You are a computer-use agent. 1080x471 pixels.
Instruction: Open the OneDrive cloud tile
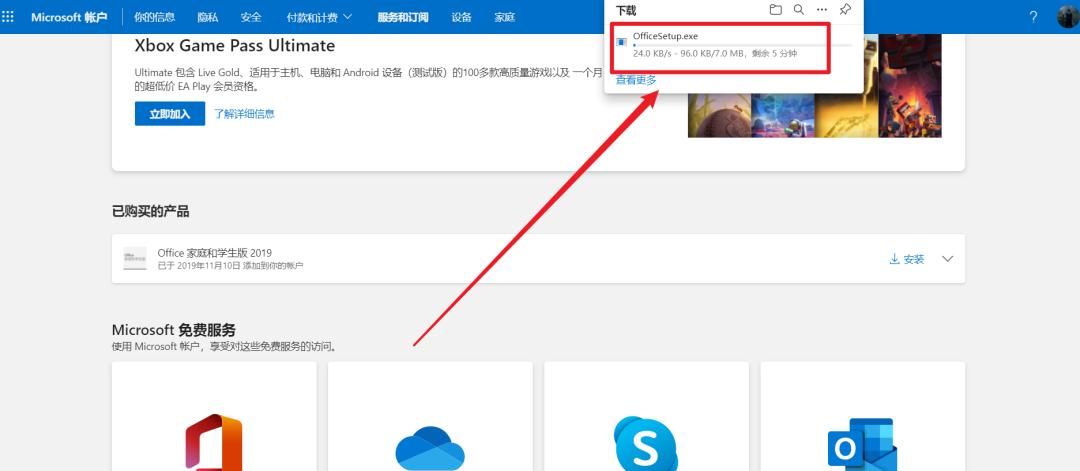[430, 448]
